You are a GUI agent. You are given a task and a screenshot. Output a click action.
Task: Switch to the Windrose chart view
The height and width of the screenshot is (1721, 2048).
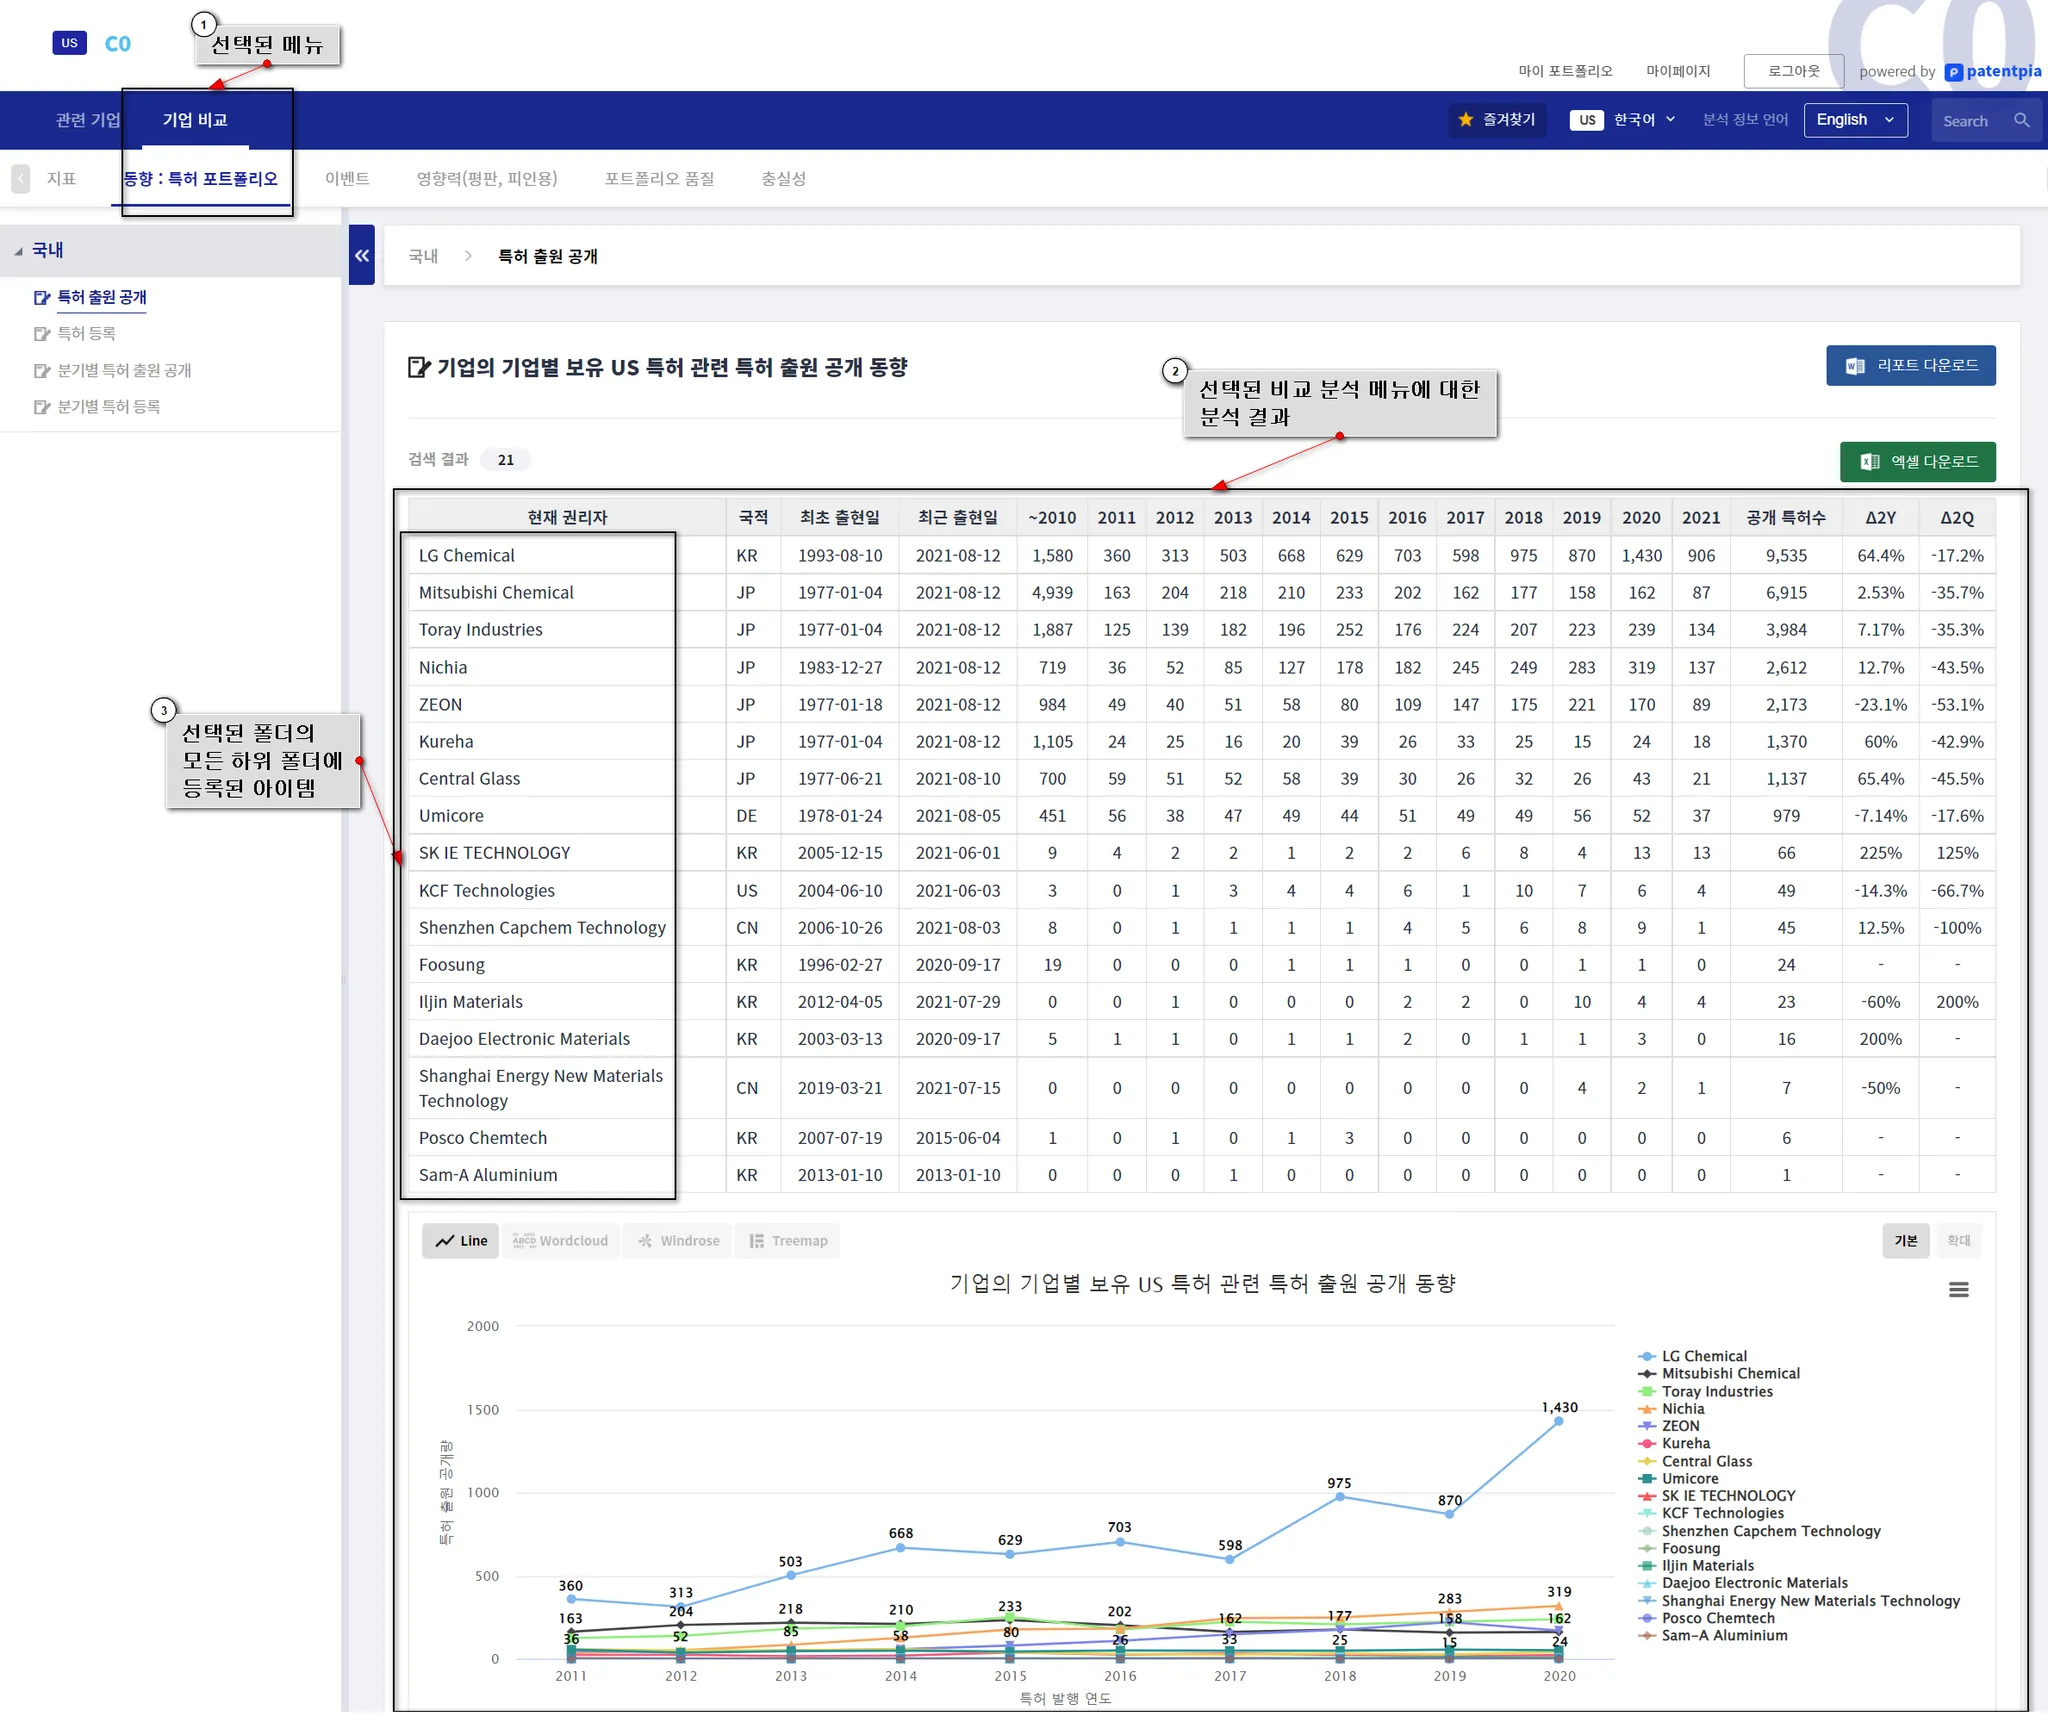click(678, 1241)
